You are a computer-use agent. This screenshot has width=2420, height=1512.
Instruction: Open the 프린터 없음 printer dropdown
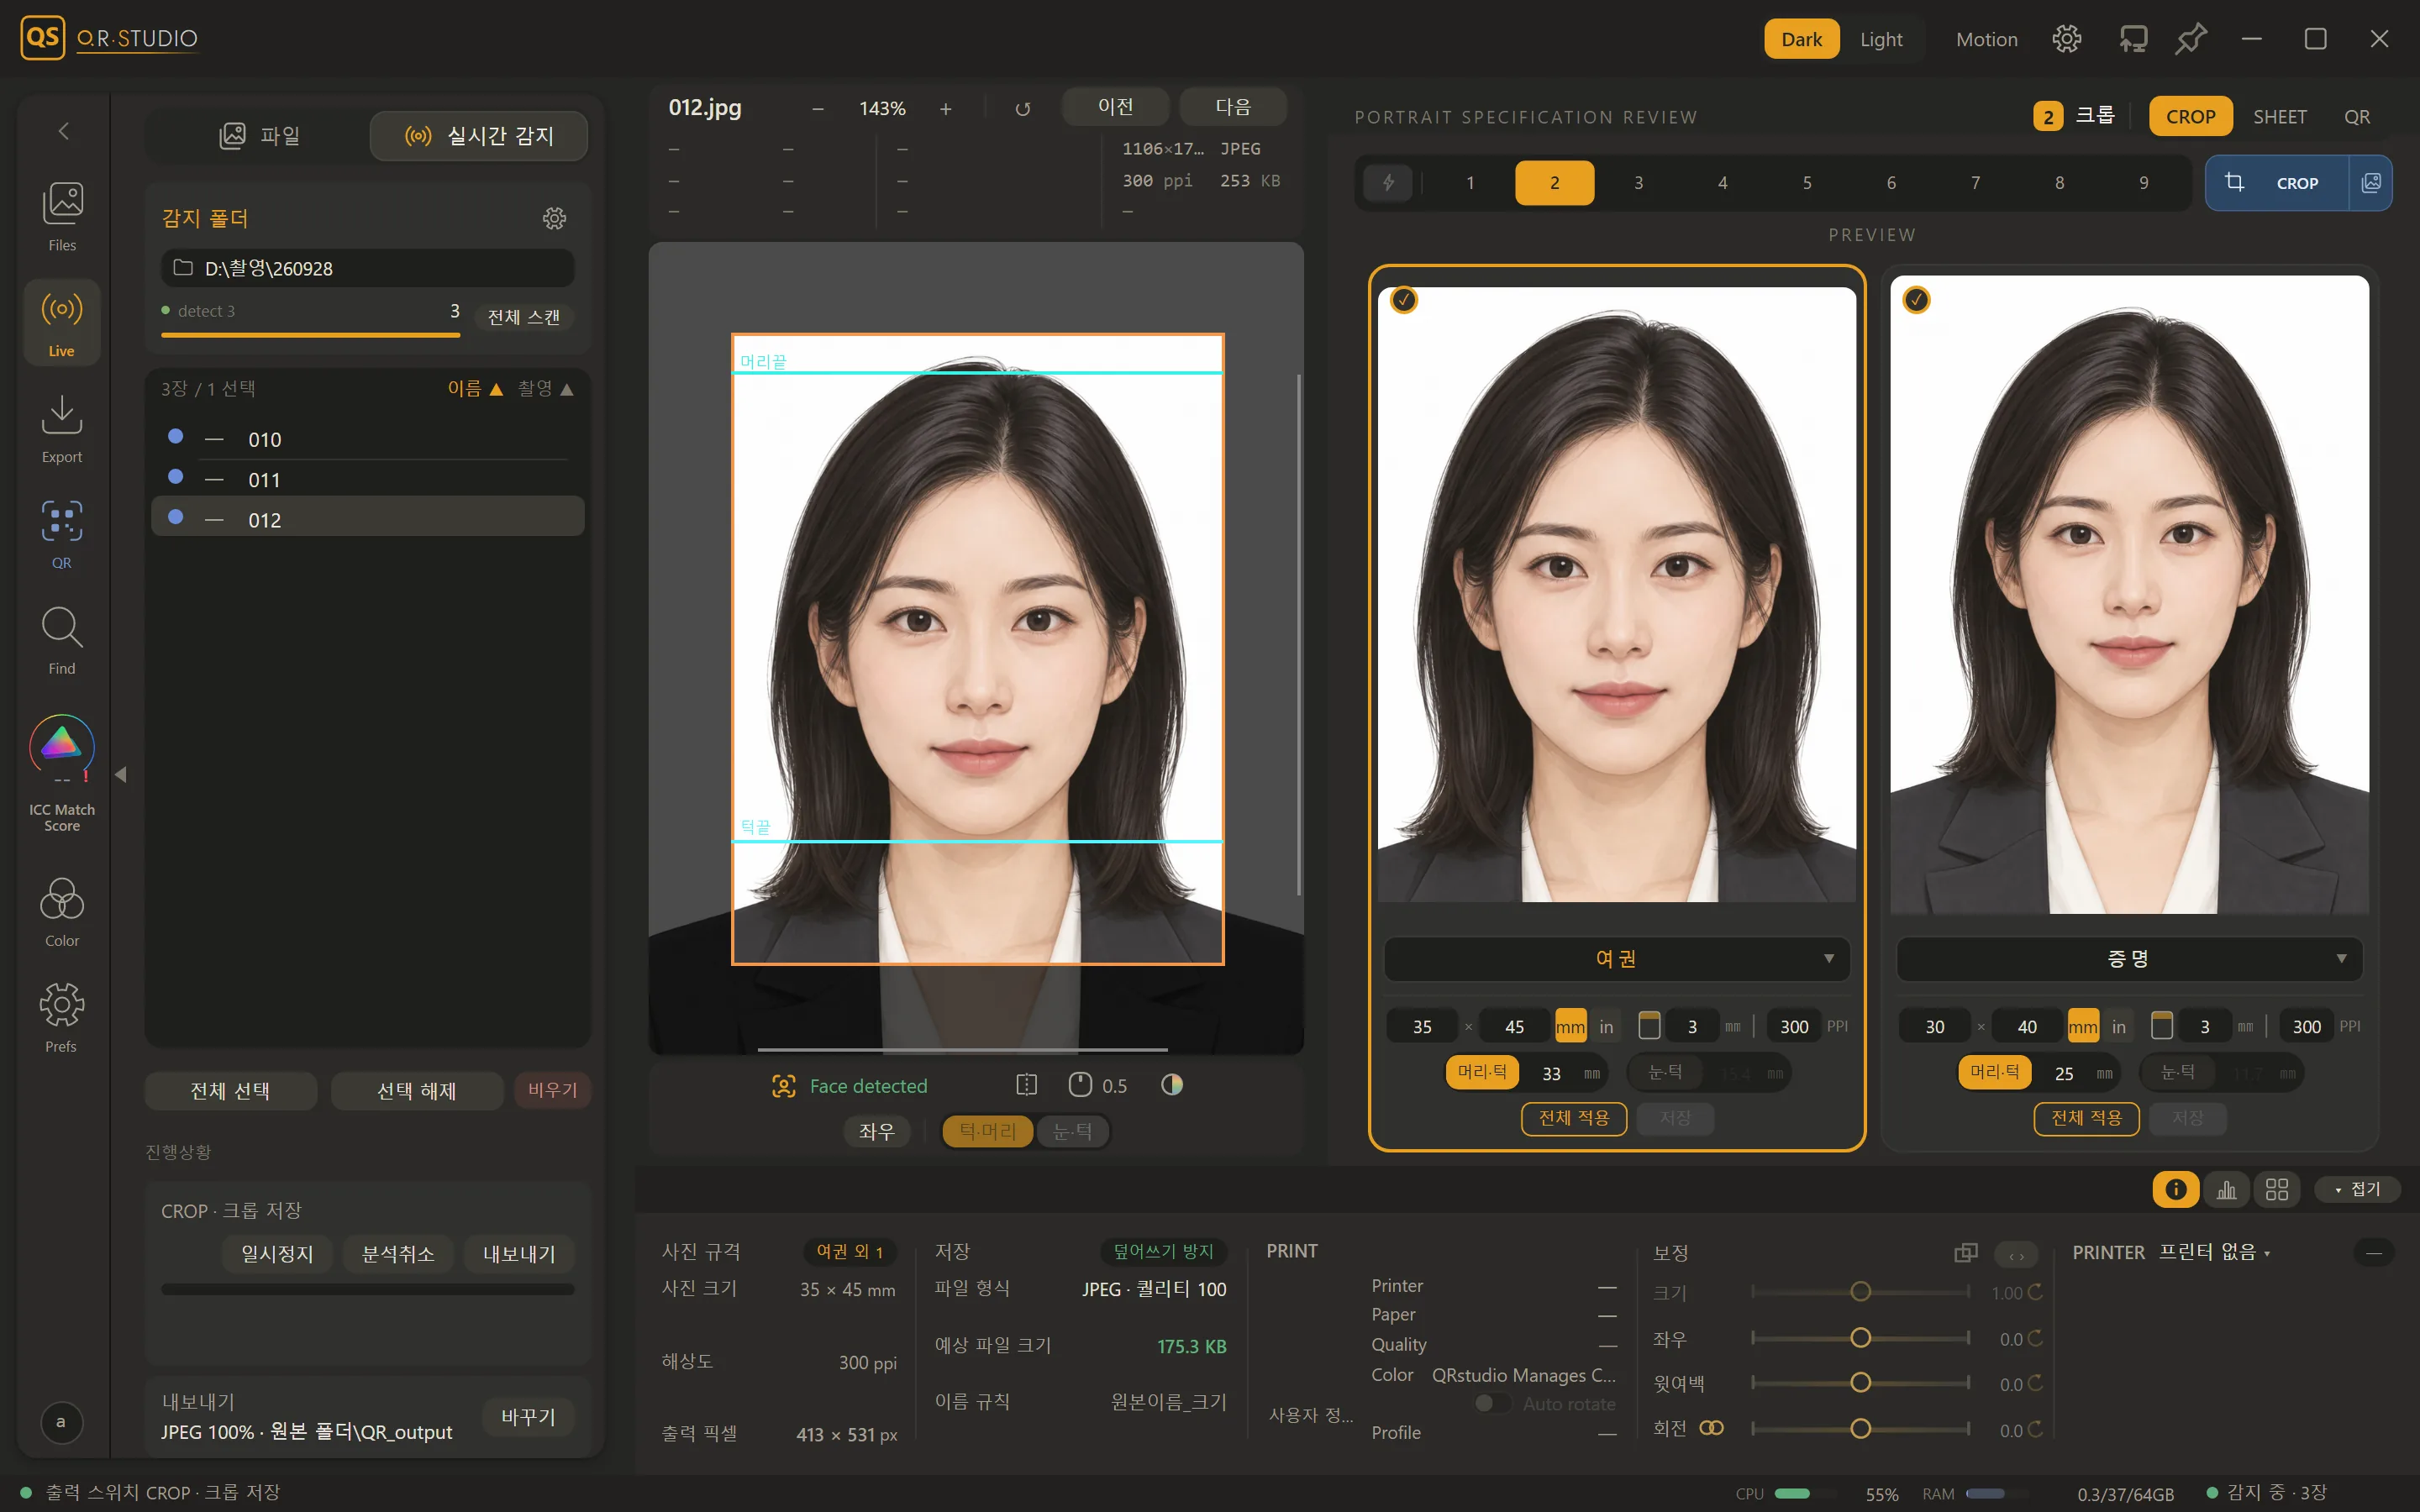2214,1252
